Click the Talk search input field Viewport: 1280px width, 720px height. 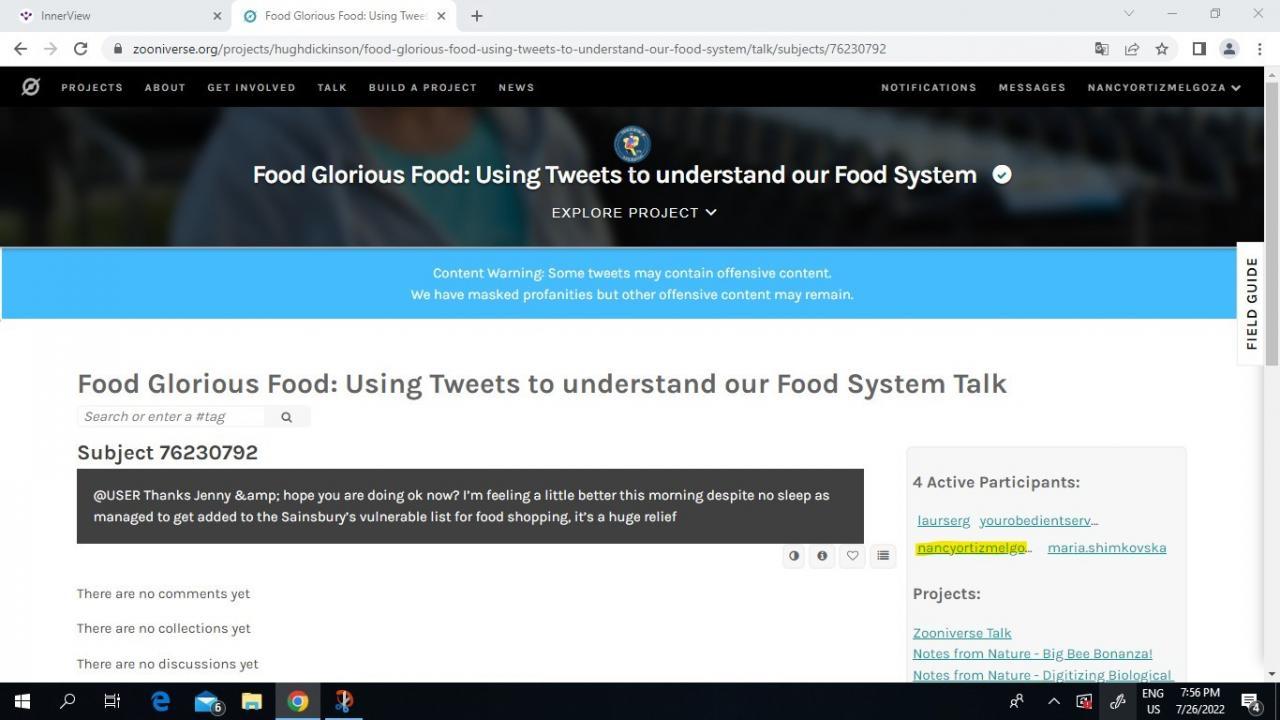(171, 417)
